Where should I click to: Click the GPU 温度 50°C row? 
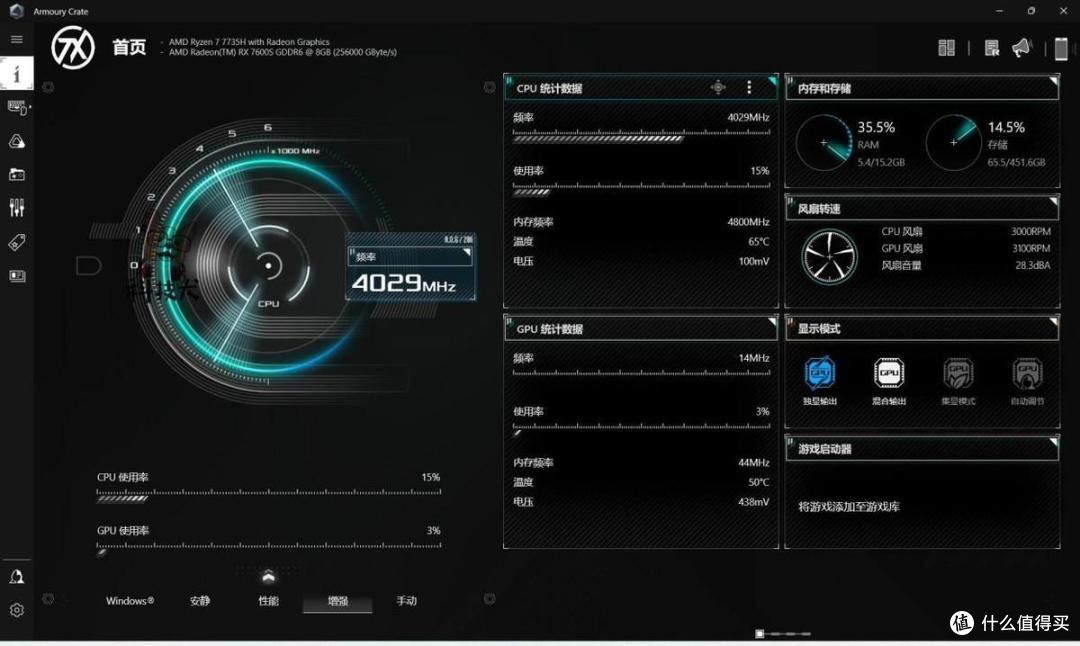tap(641, 482)
